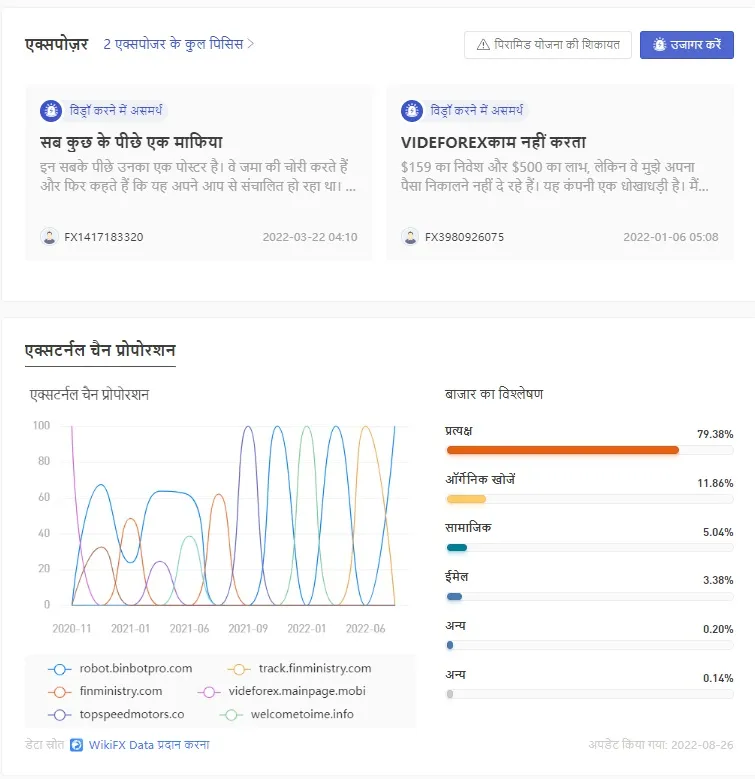Toggle topspeedmotors.co legend marker
The height and width of the screenshot is (779, 755).
click(x=60, y=715)
